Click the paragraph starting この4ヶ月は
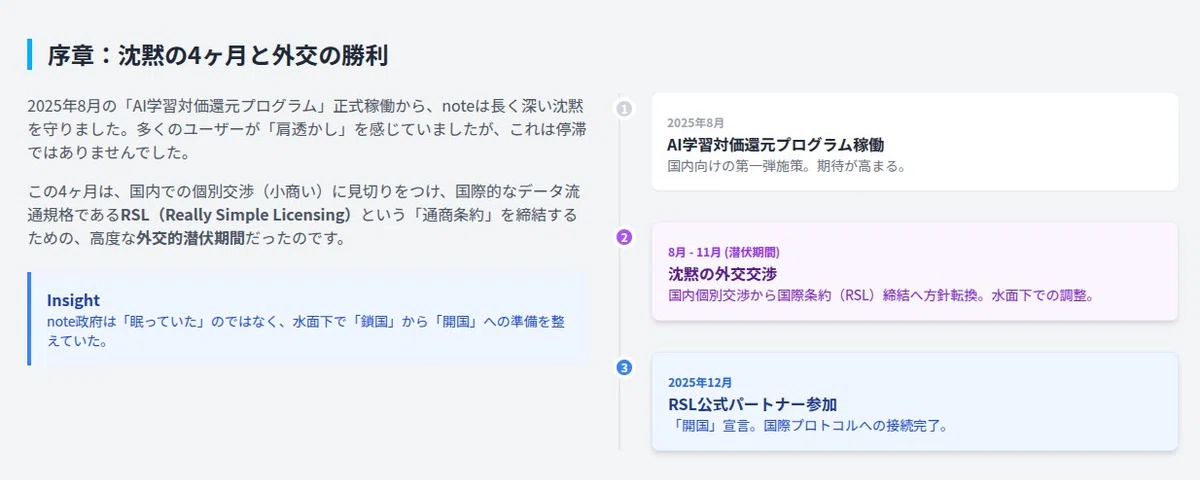 click(304, 215)
